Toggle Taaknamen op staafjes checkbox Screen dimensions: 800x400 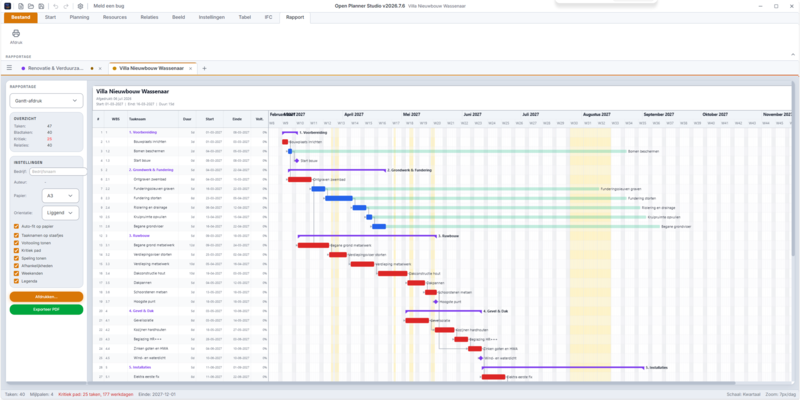pyautogui.click(x=17, y=236)
